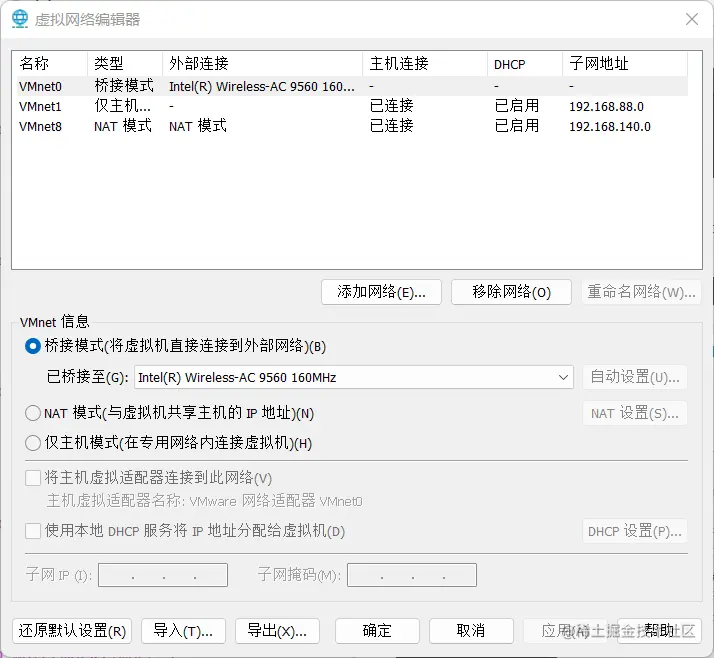The width and height of the screenshot is (714, 658).
Task: Click 导出(X)... button
Action: pyautogui.click(x=277, y=631)
